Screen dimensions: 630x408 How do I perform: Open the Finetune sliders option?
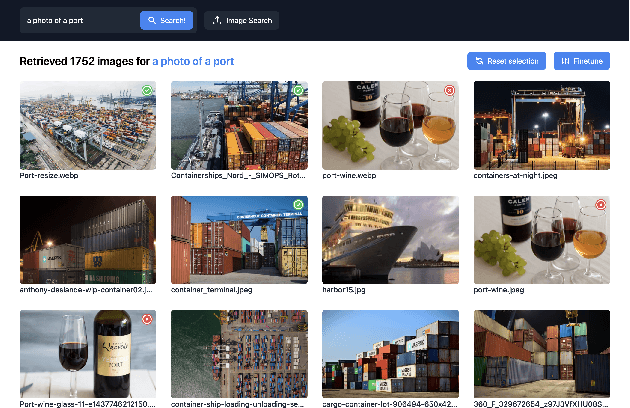(x=580, y=61)
